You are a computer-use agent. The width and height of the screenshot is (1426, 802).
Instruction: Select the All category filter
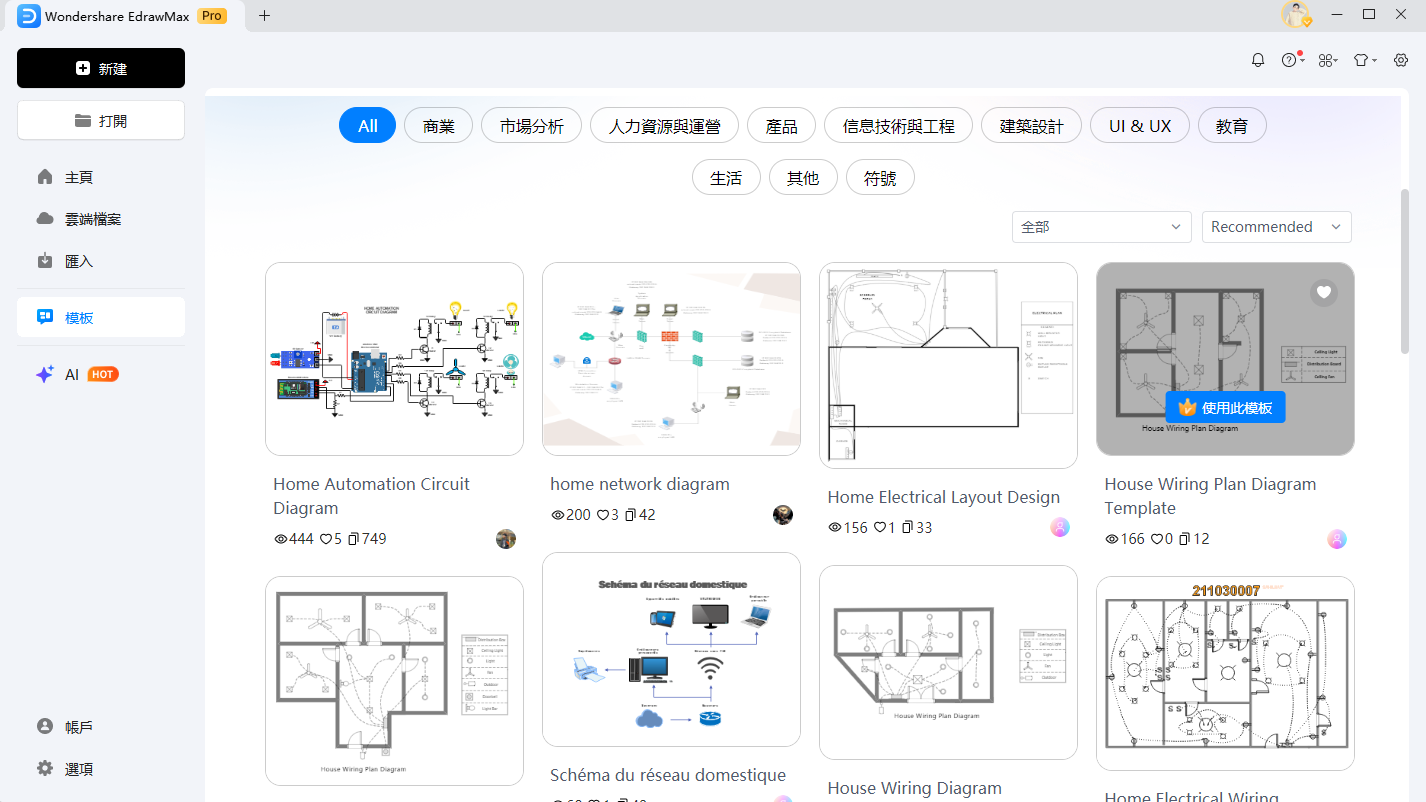click(368, 126)
